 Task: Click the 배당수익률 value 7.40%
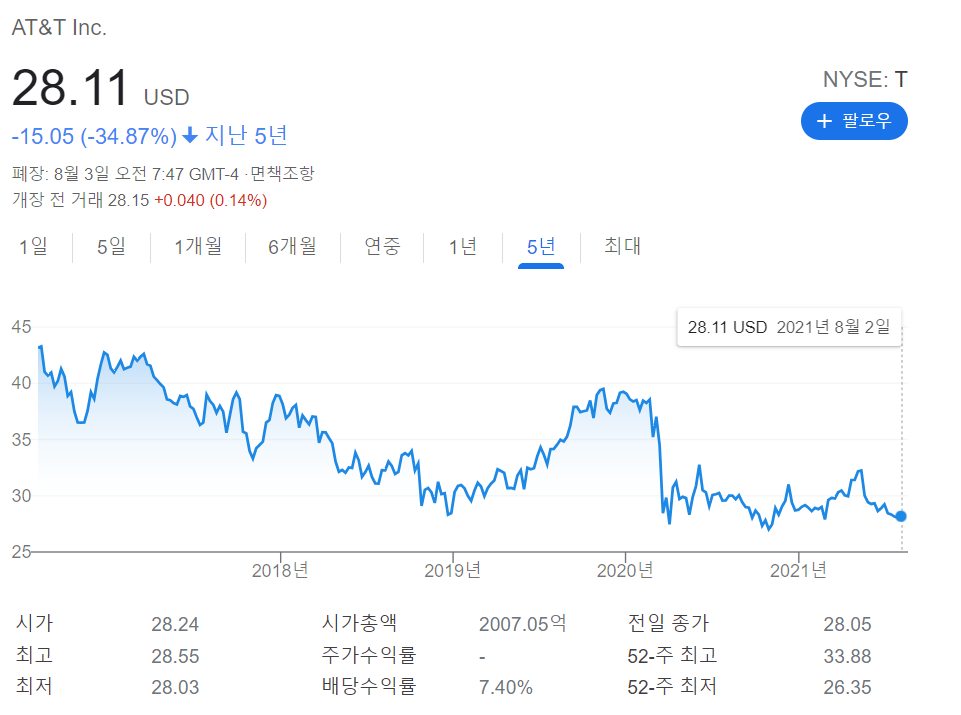point(506,687)
